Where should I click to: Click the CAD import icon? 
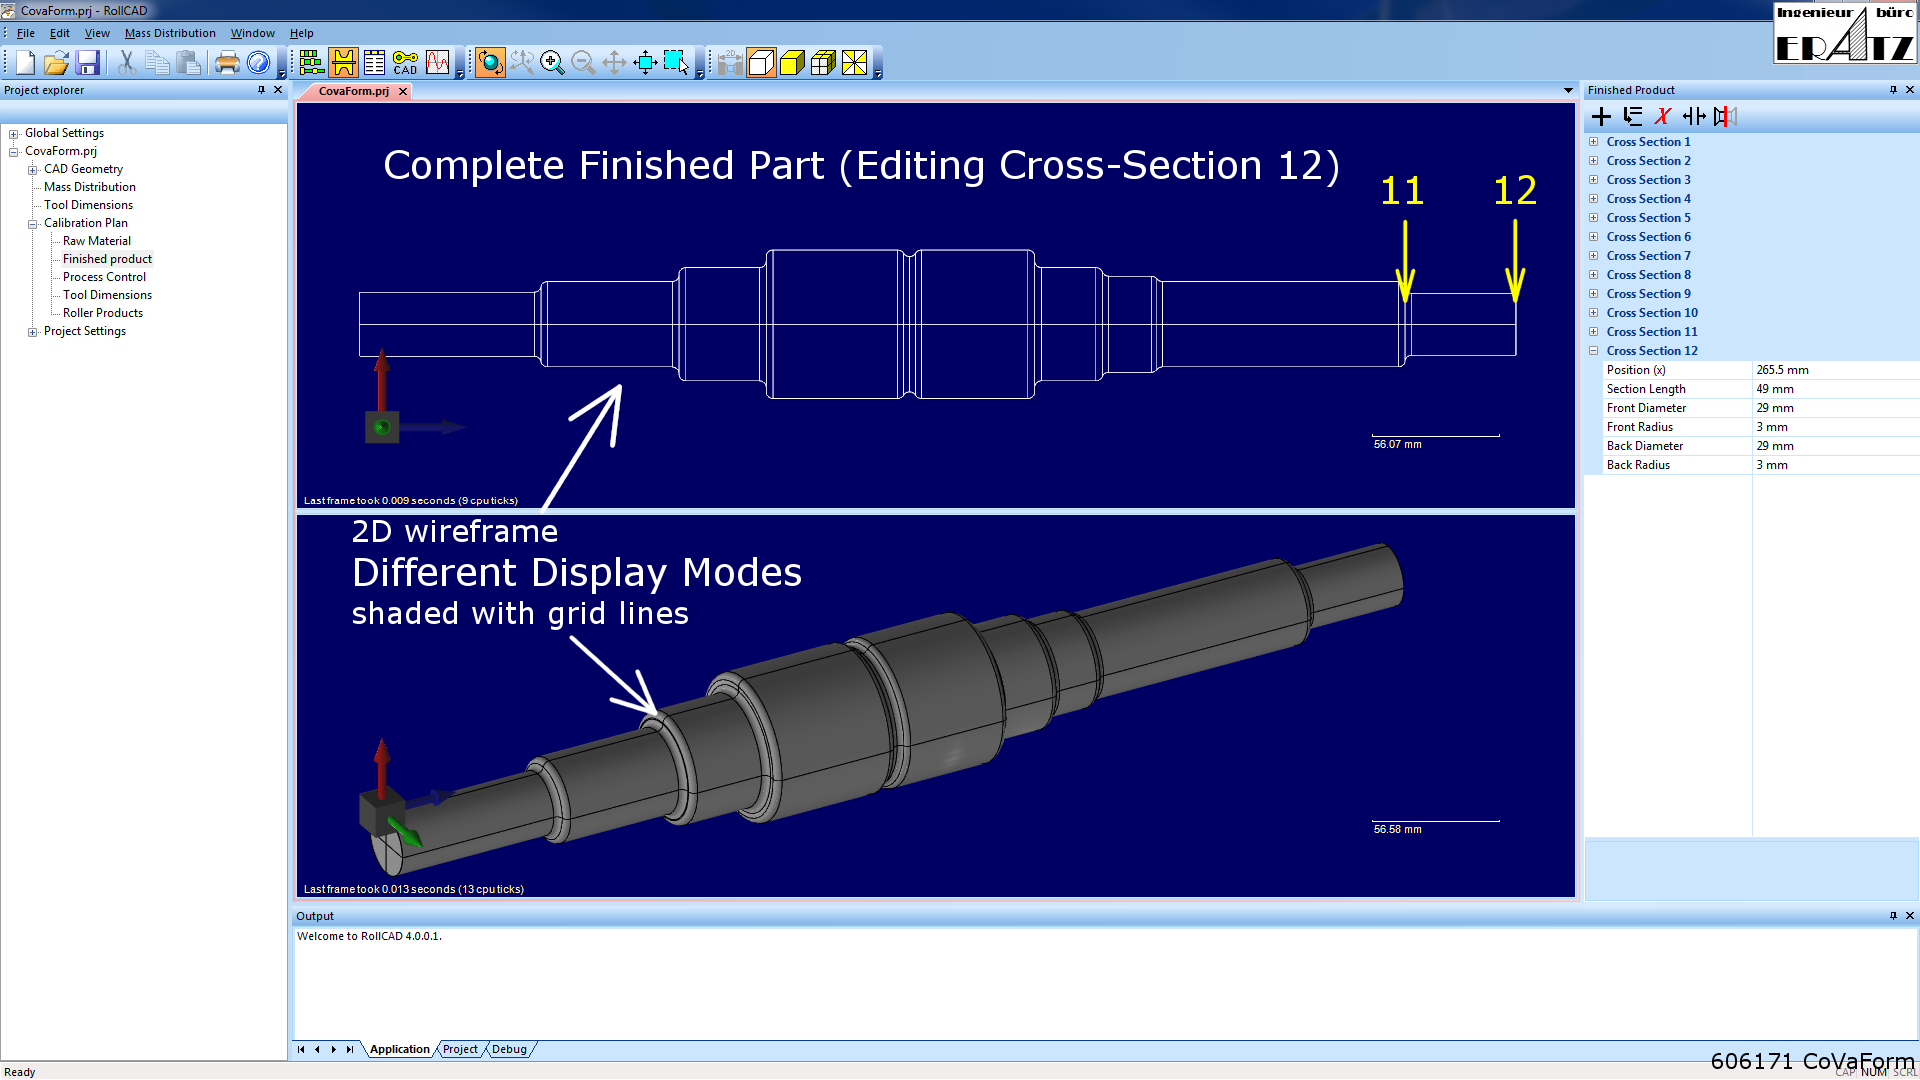point(405,63)
